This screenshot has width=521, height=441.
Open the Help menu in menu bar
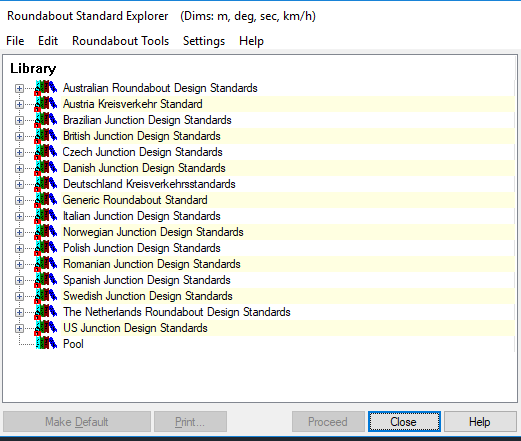pyautogui.click(x=251, y=41)
